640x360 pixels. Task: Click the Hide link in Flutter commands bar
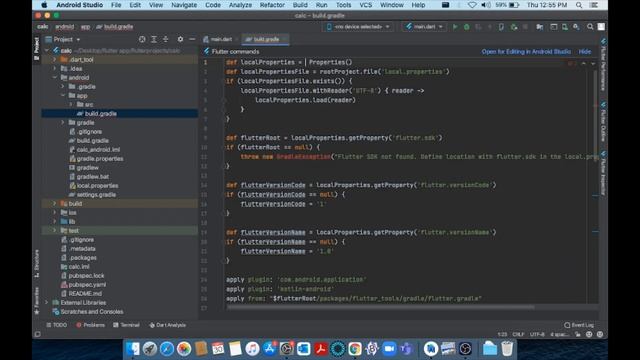584,52
